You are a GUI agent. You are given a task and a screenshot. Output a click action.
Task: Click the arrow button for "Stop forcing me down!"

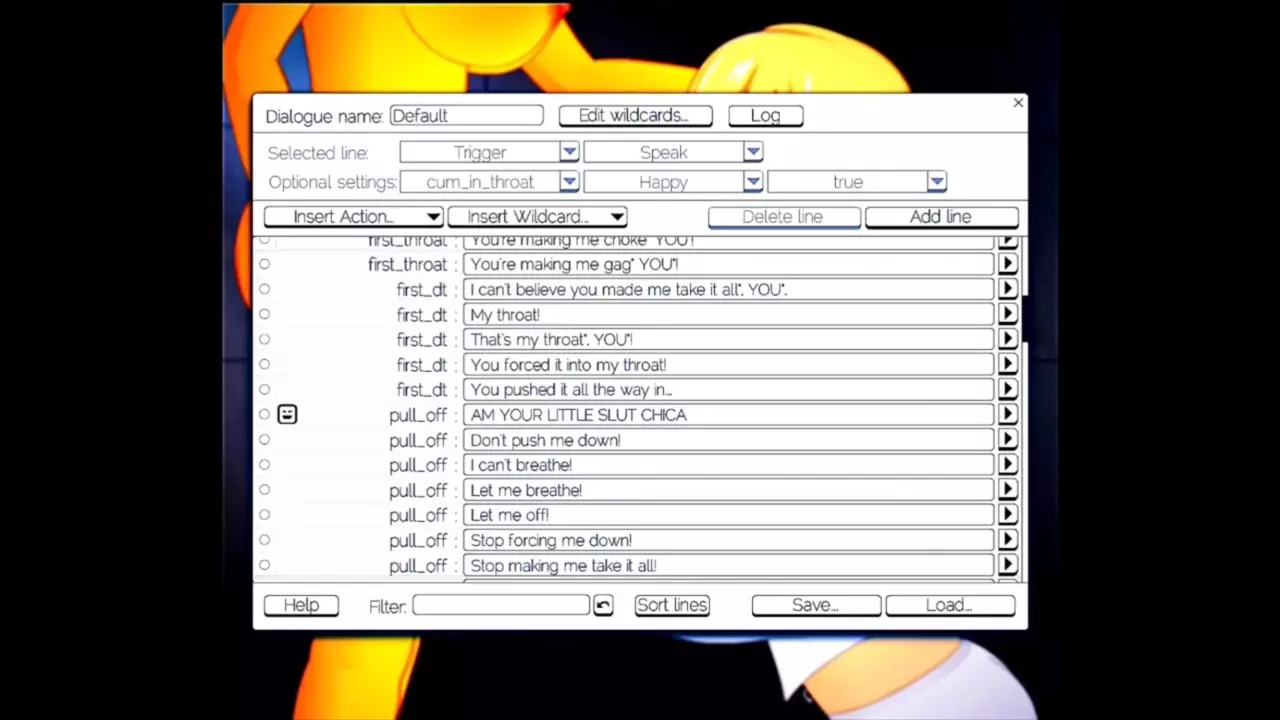point(1007,540)
